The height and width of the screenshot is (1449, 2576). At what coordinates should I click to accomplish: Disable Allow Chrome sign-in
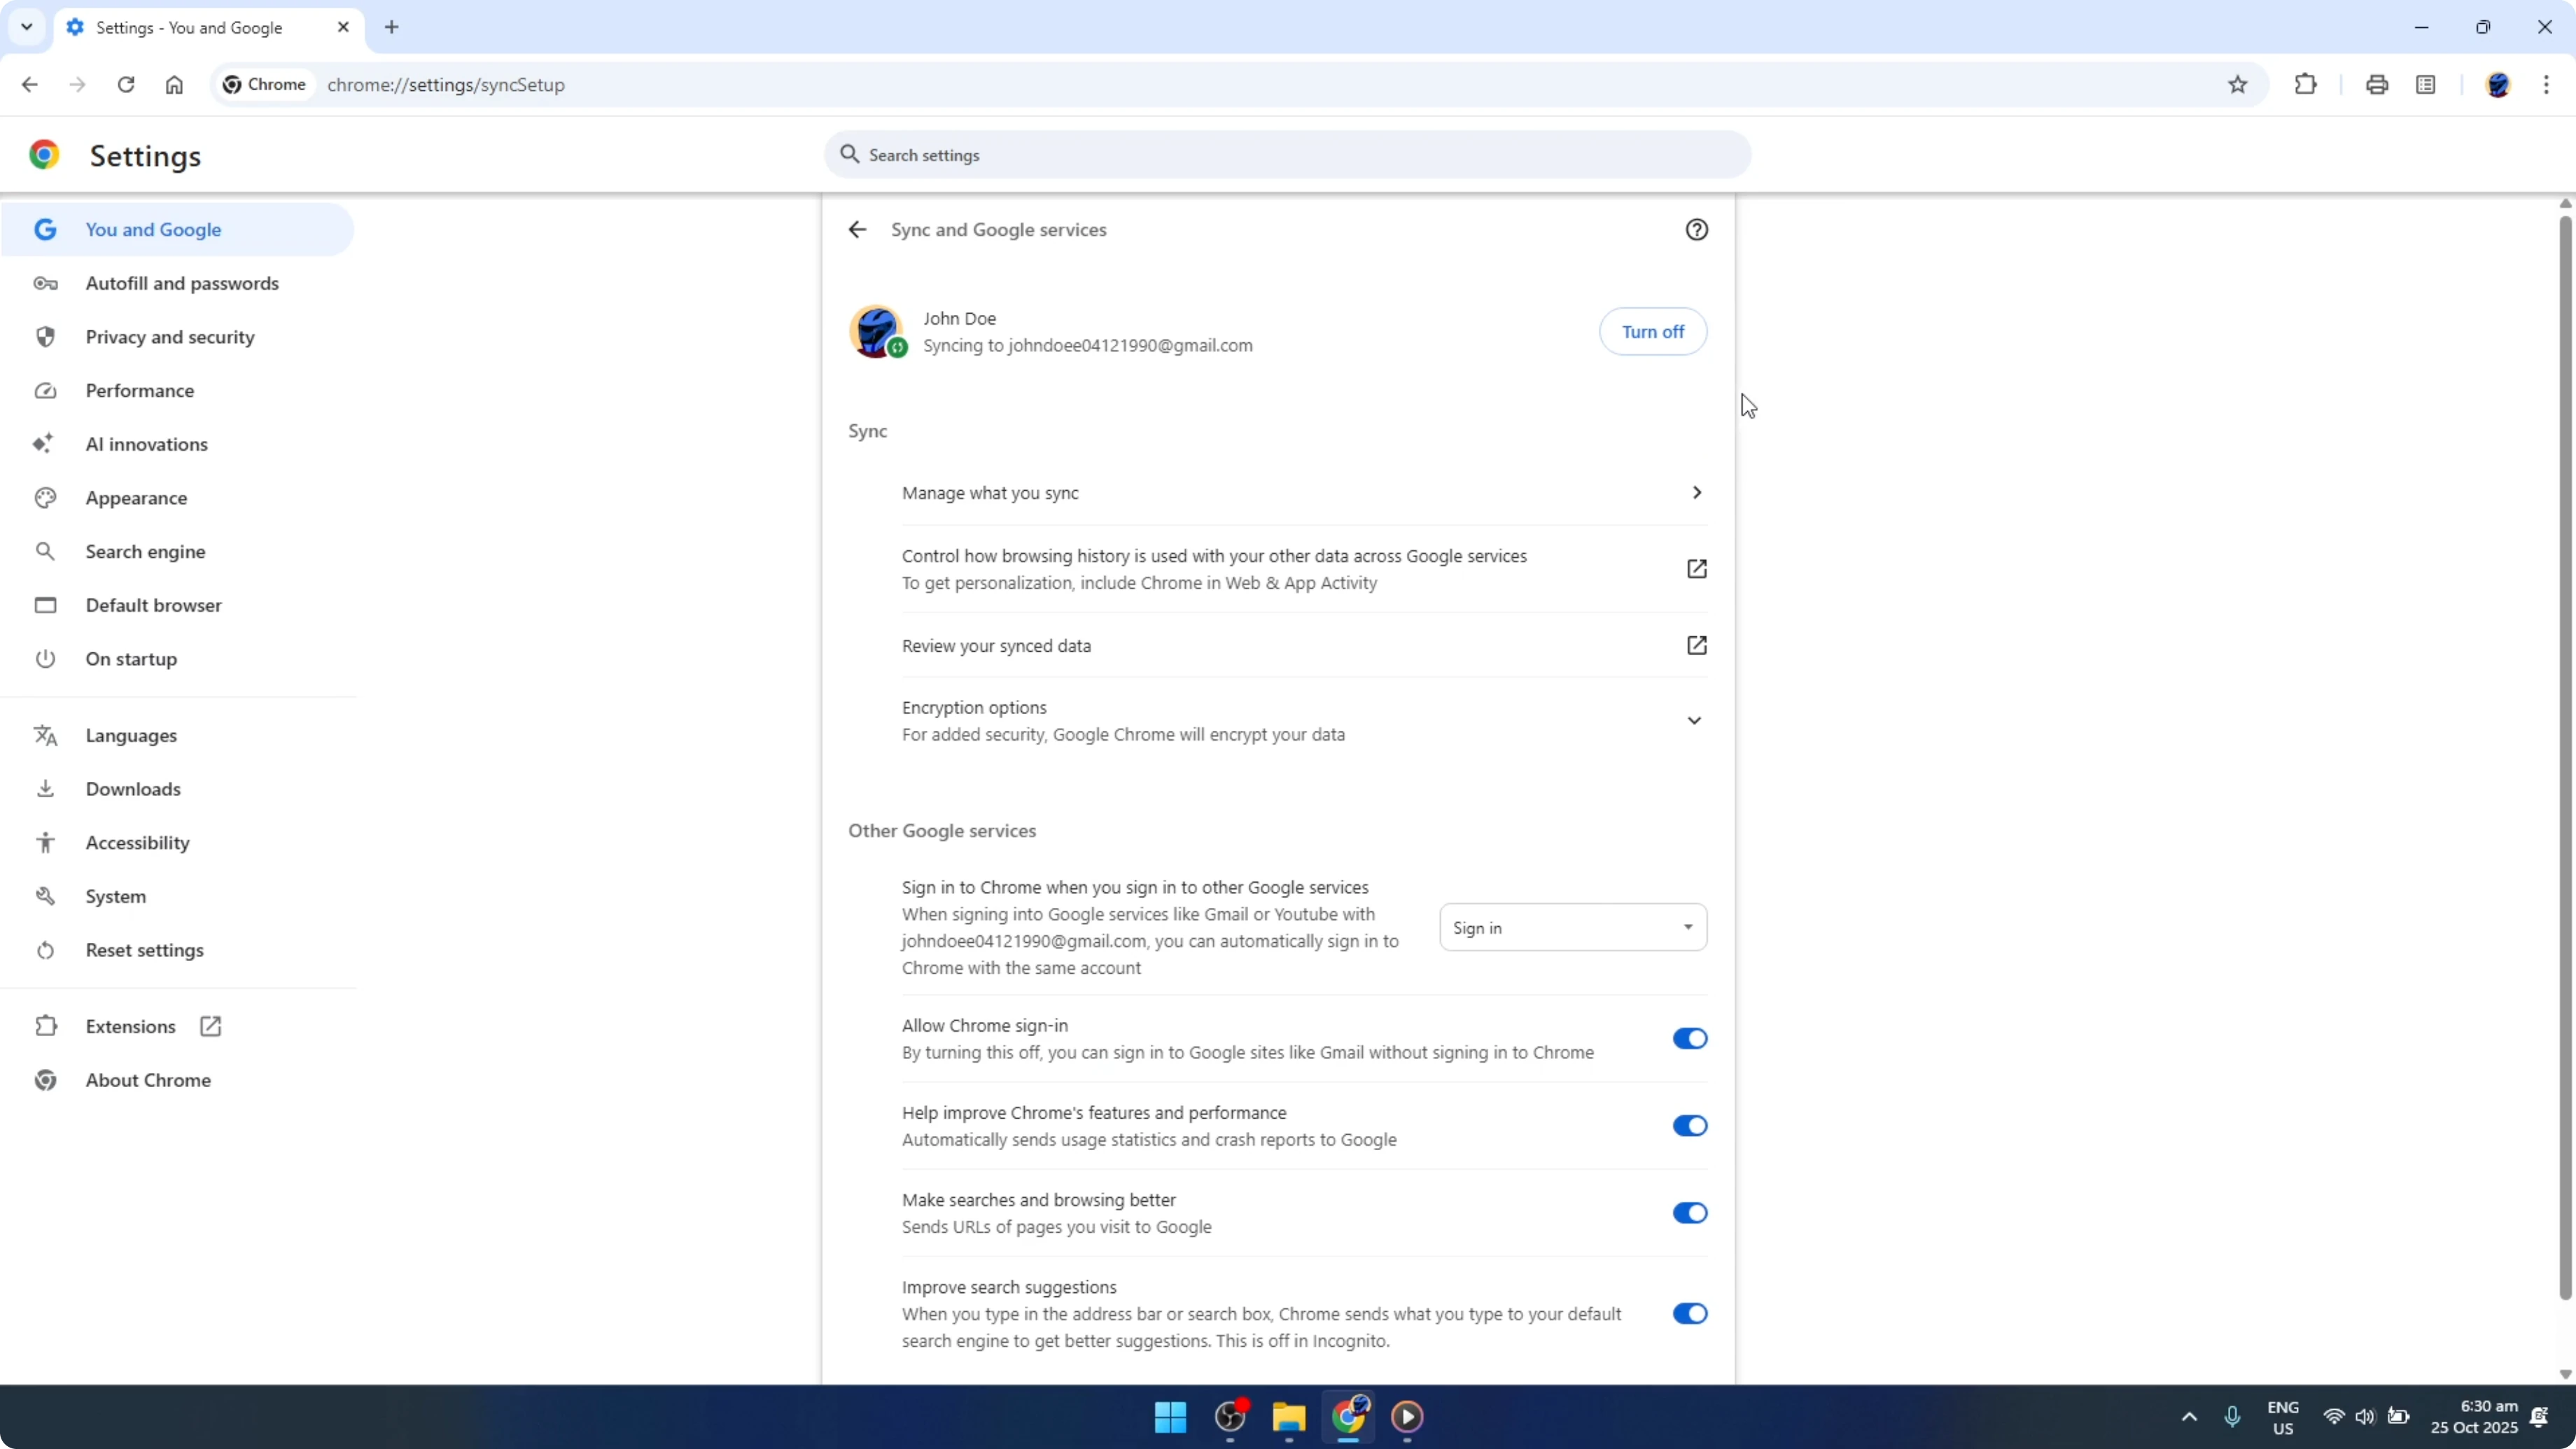(x=1689, y=1038)
